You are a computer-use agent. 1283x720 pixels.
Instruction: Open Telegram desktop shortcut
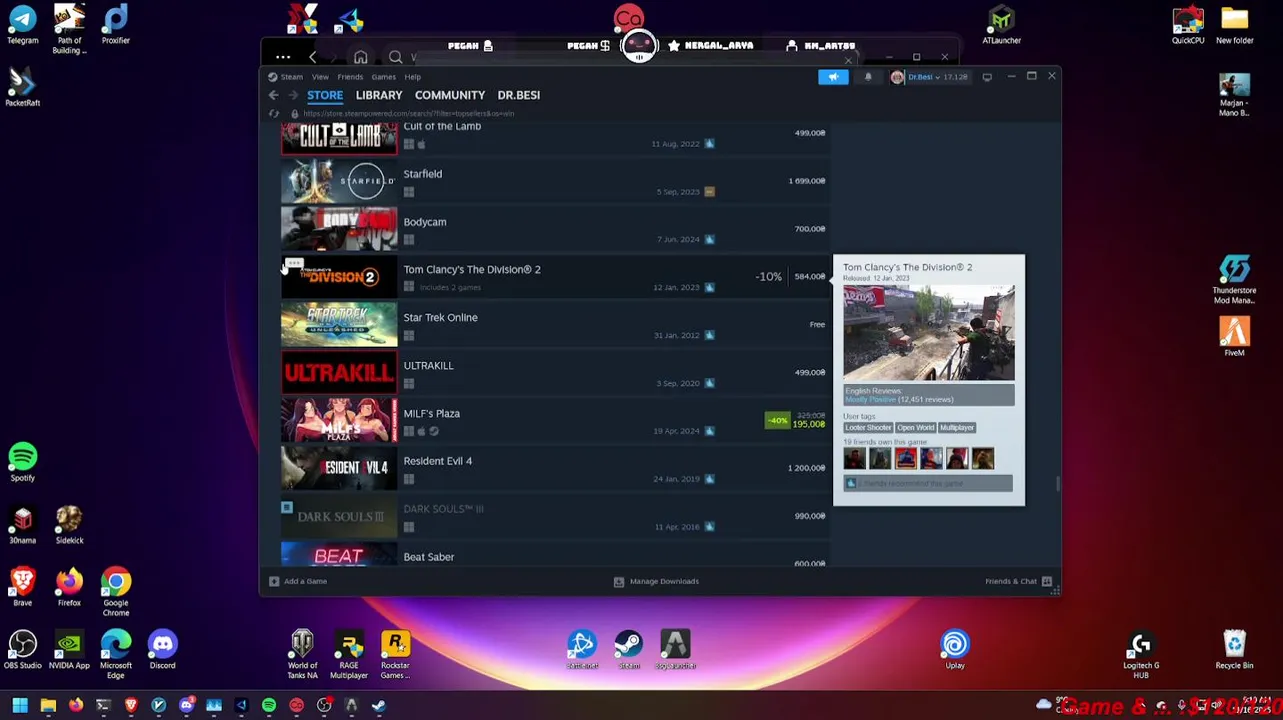click(22, 25)
